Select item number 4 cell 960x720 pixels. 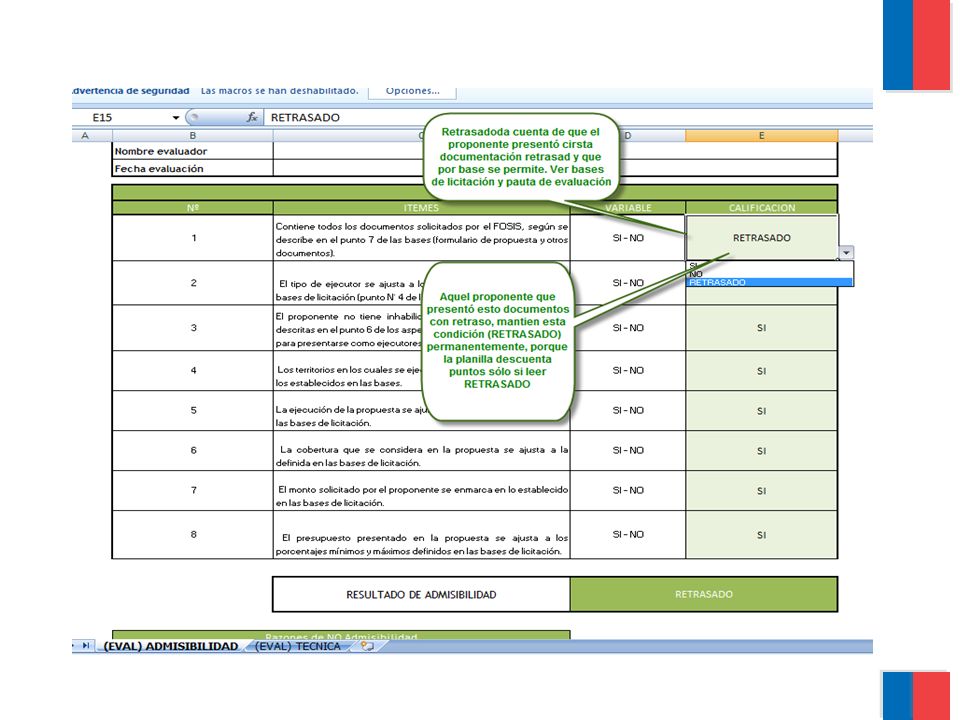click(193, 370)
